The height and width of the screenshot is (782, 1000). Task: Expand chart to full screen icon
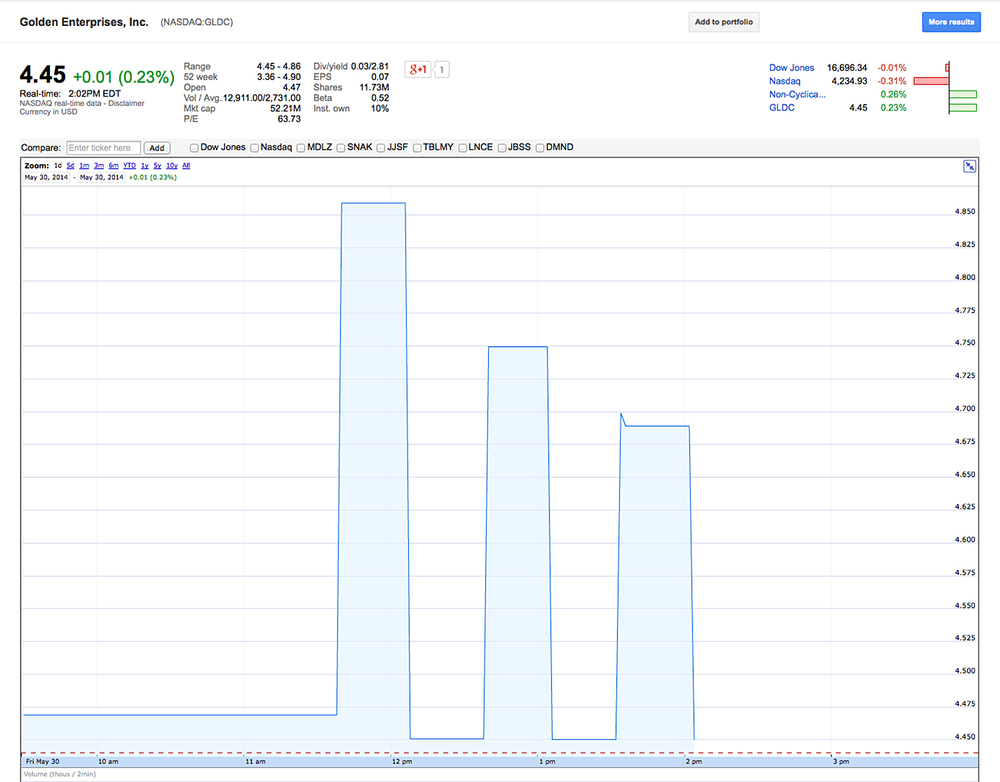pos(969,166)
